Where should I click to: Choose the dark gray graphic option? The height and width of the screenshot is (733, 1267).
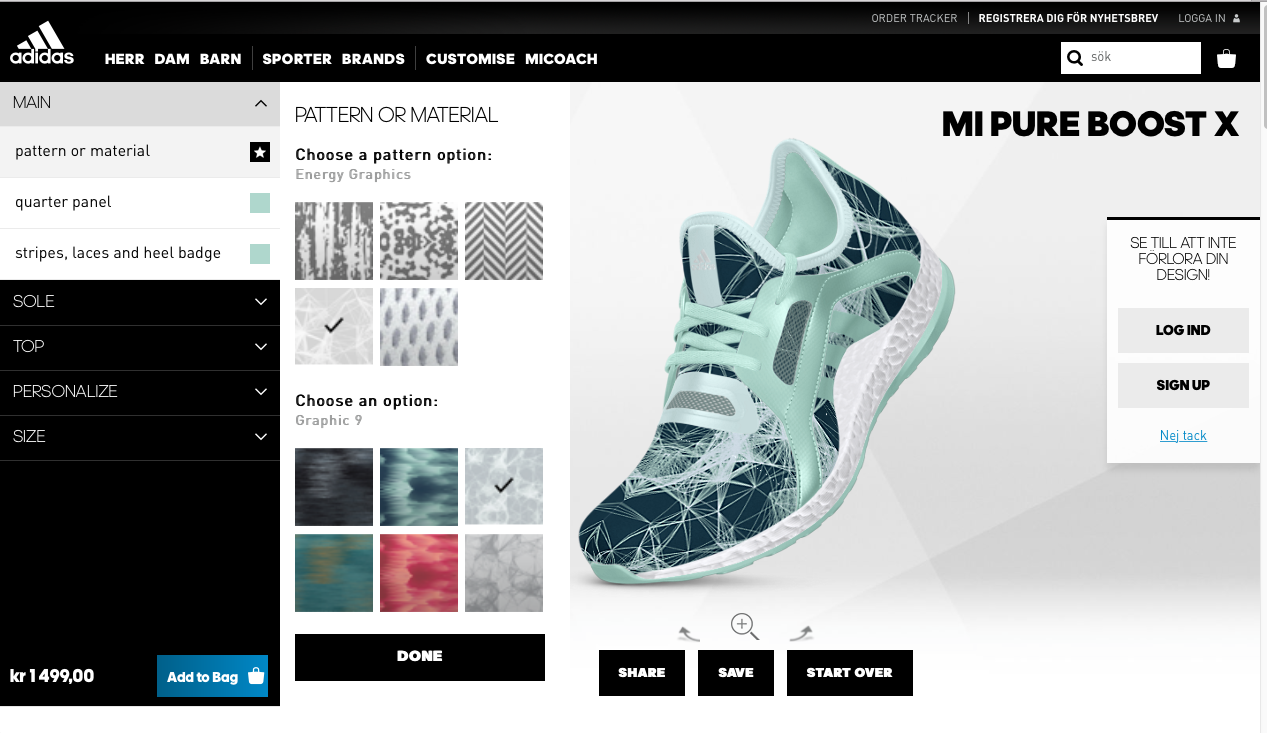pos(334,487)
